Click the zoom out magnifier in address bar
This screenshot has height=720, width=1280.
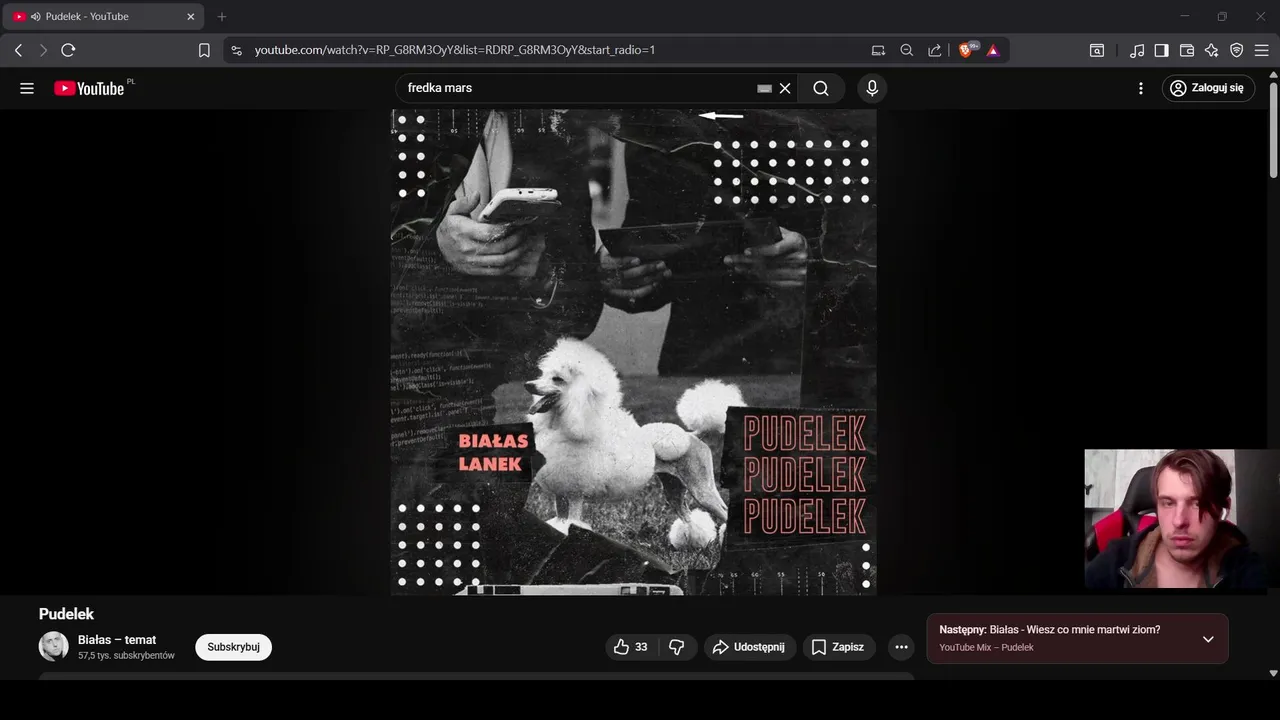(x=906, y=50)
